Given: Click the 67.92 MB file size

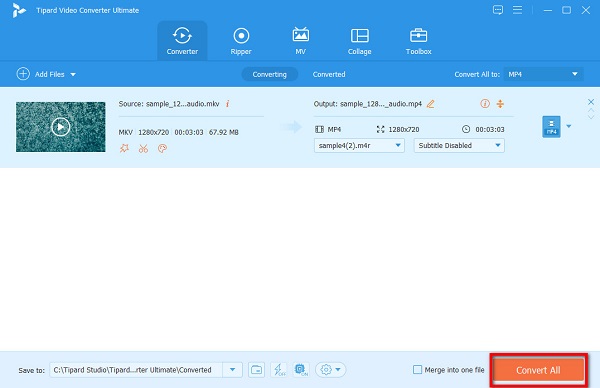Looking at the screenshot, I should pyautogui.click(x=223, y=132).
